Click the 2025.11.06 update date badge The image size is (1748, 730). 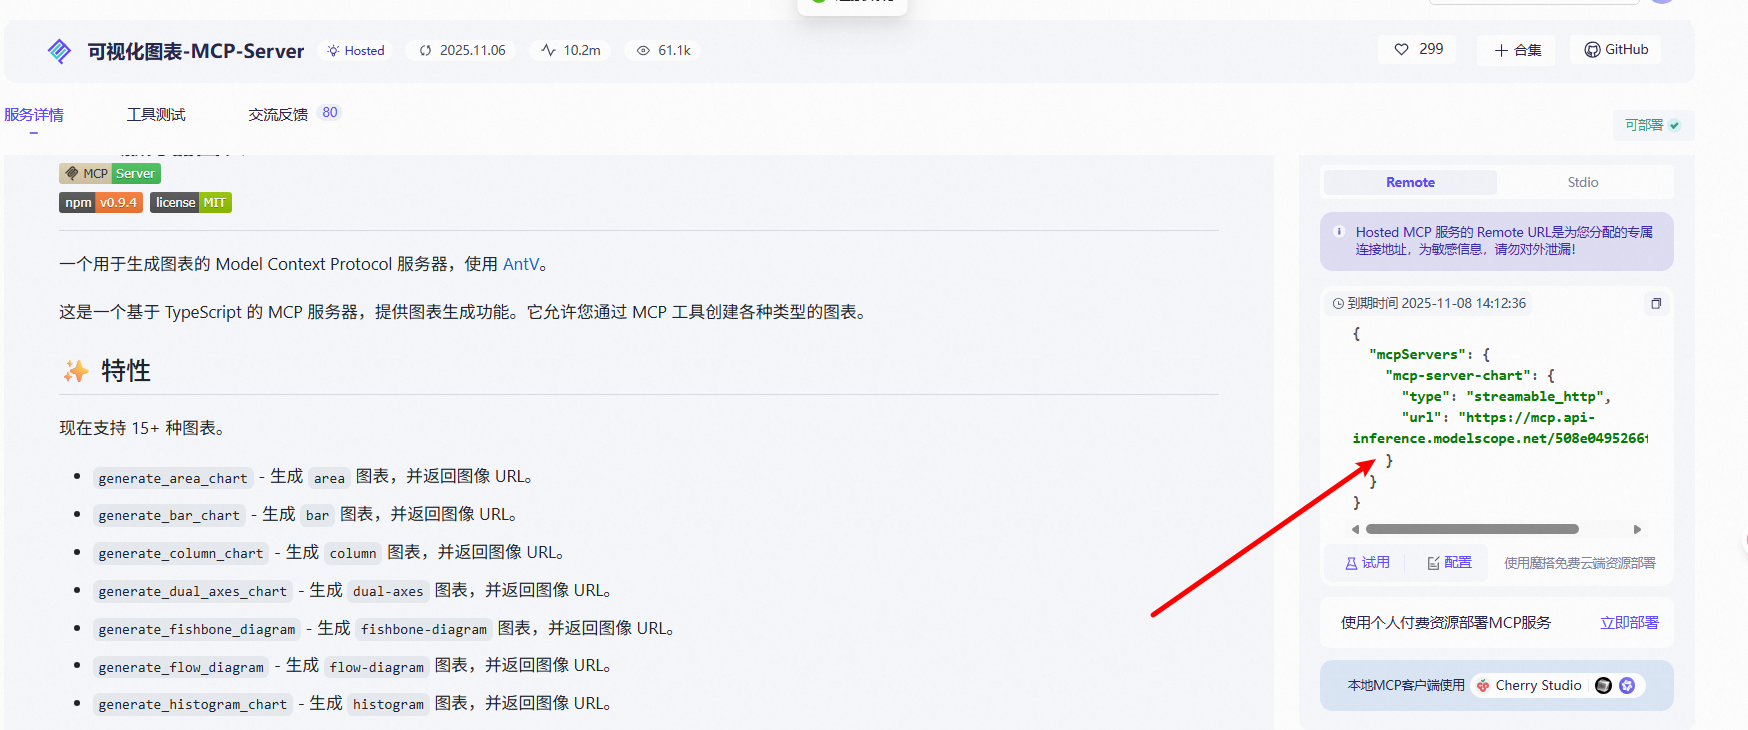462,50
